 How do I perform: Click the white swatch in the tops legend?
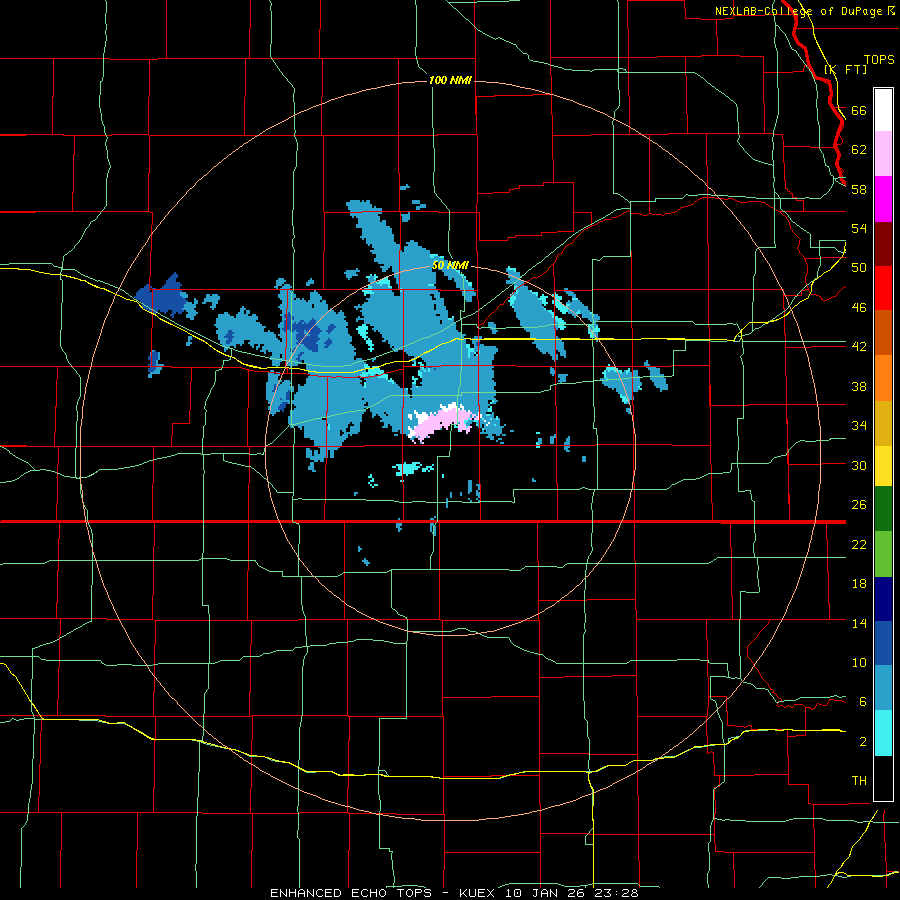883,110
